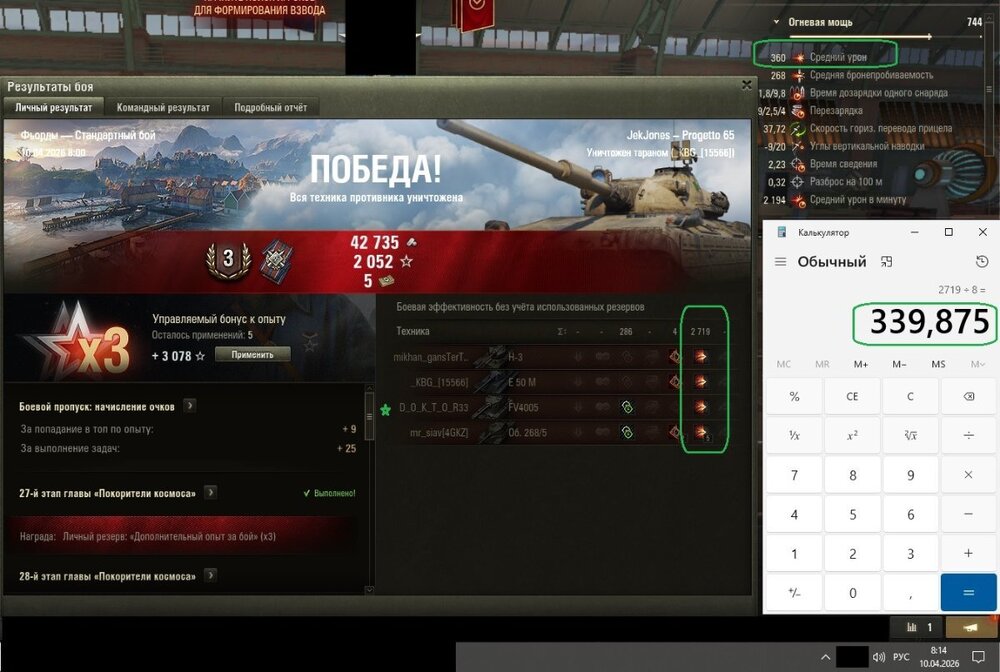
Task: Click the spotting icon in FV4005 row
Action: coord(627,407)
